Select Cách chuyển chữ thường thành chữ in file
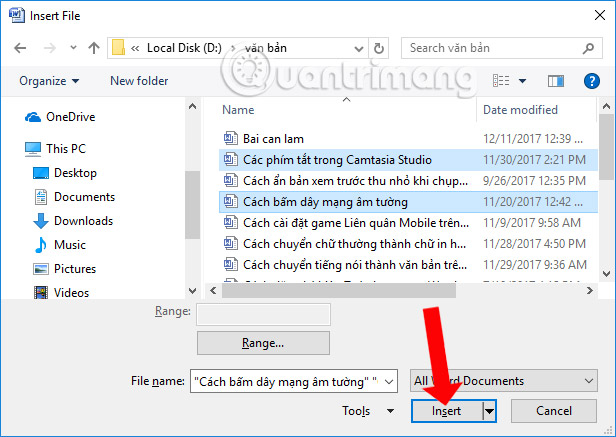Viewport: 616px width, 437px height. click(x=408, y=244)
